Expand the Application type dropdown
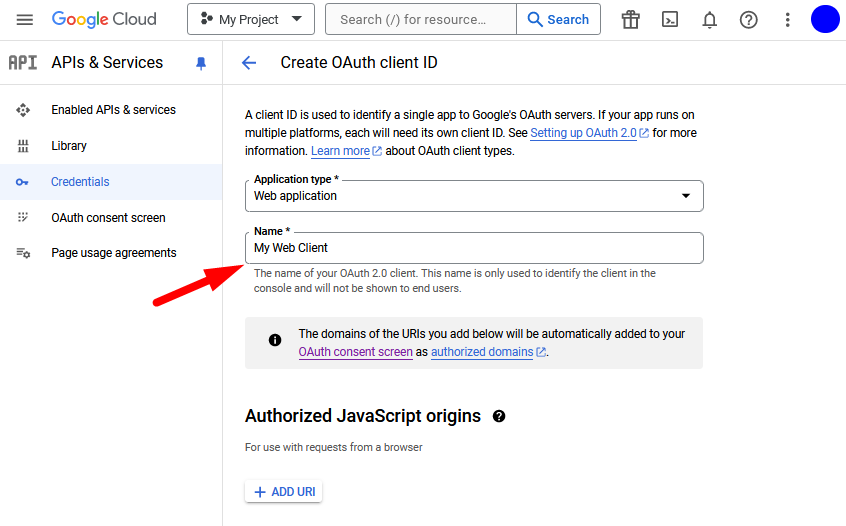This screenshot has height=526, width=846. click(474, 196)
